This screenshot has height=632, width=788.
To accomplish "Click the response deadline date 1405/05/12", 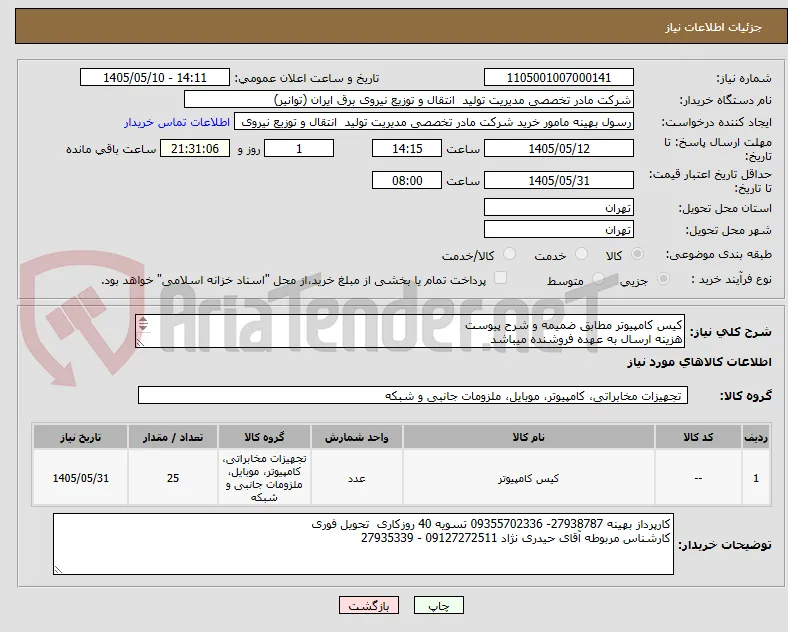I will click(x=558, y=149).
